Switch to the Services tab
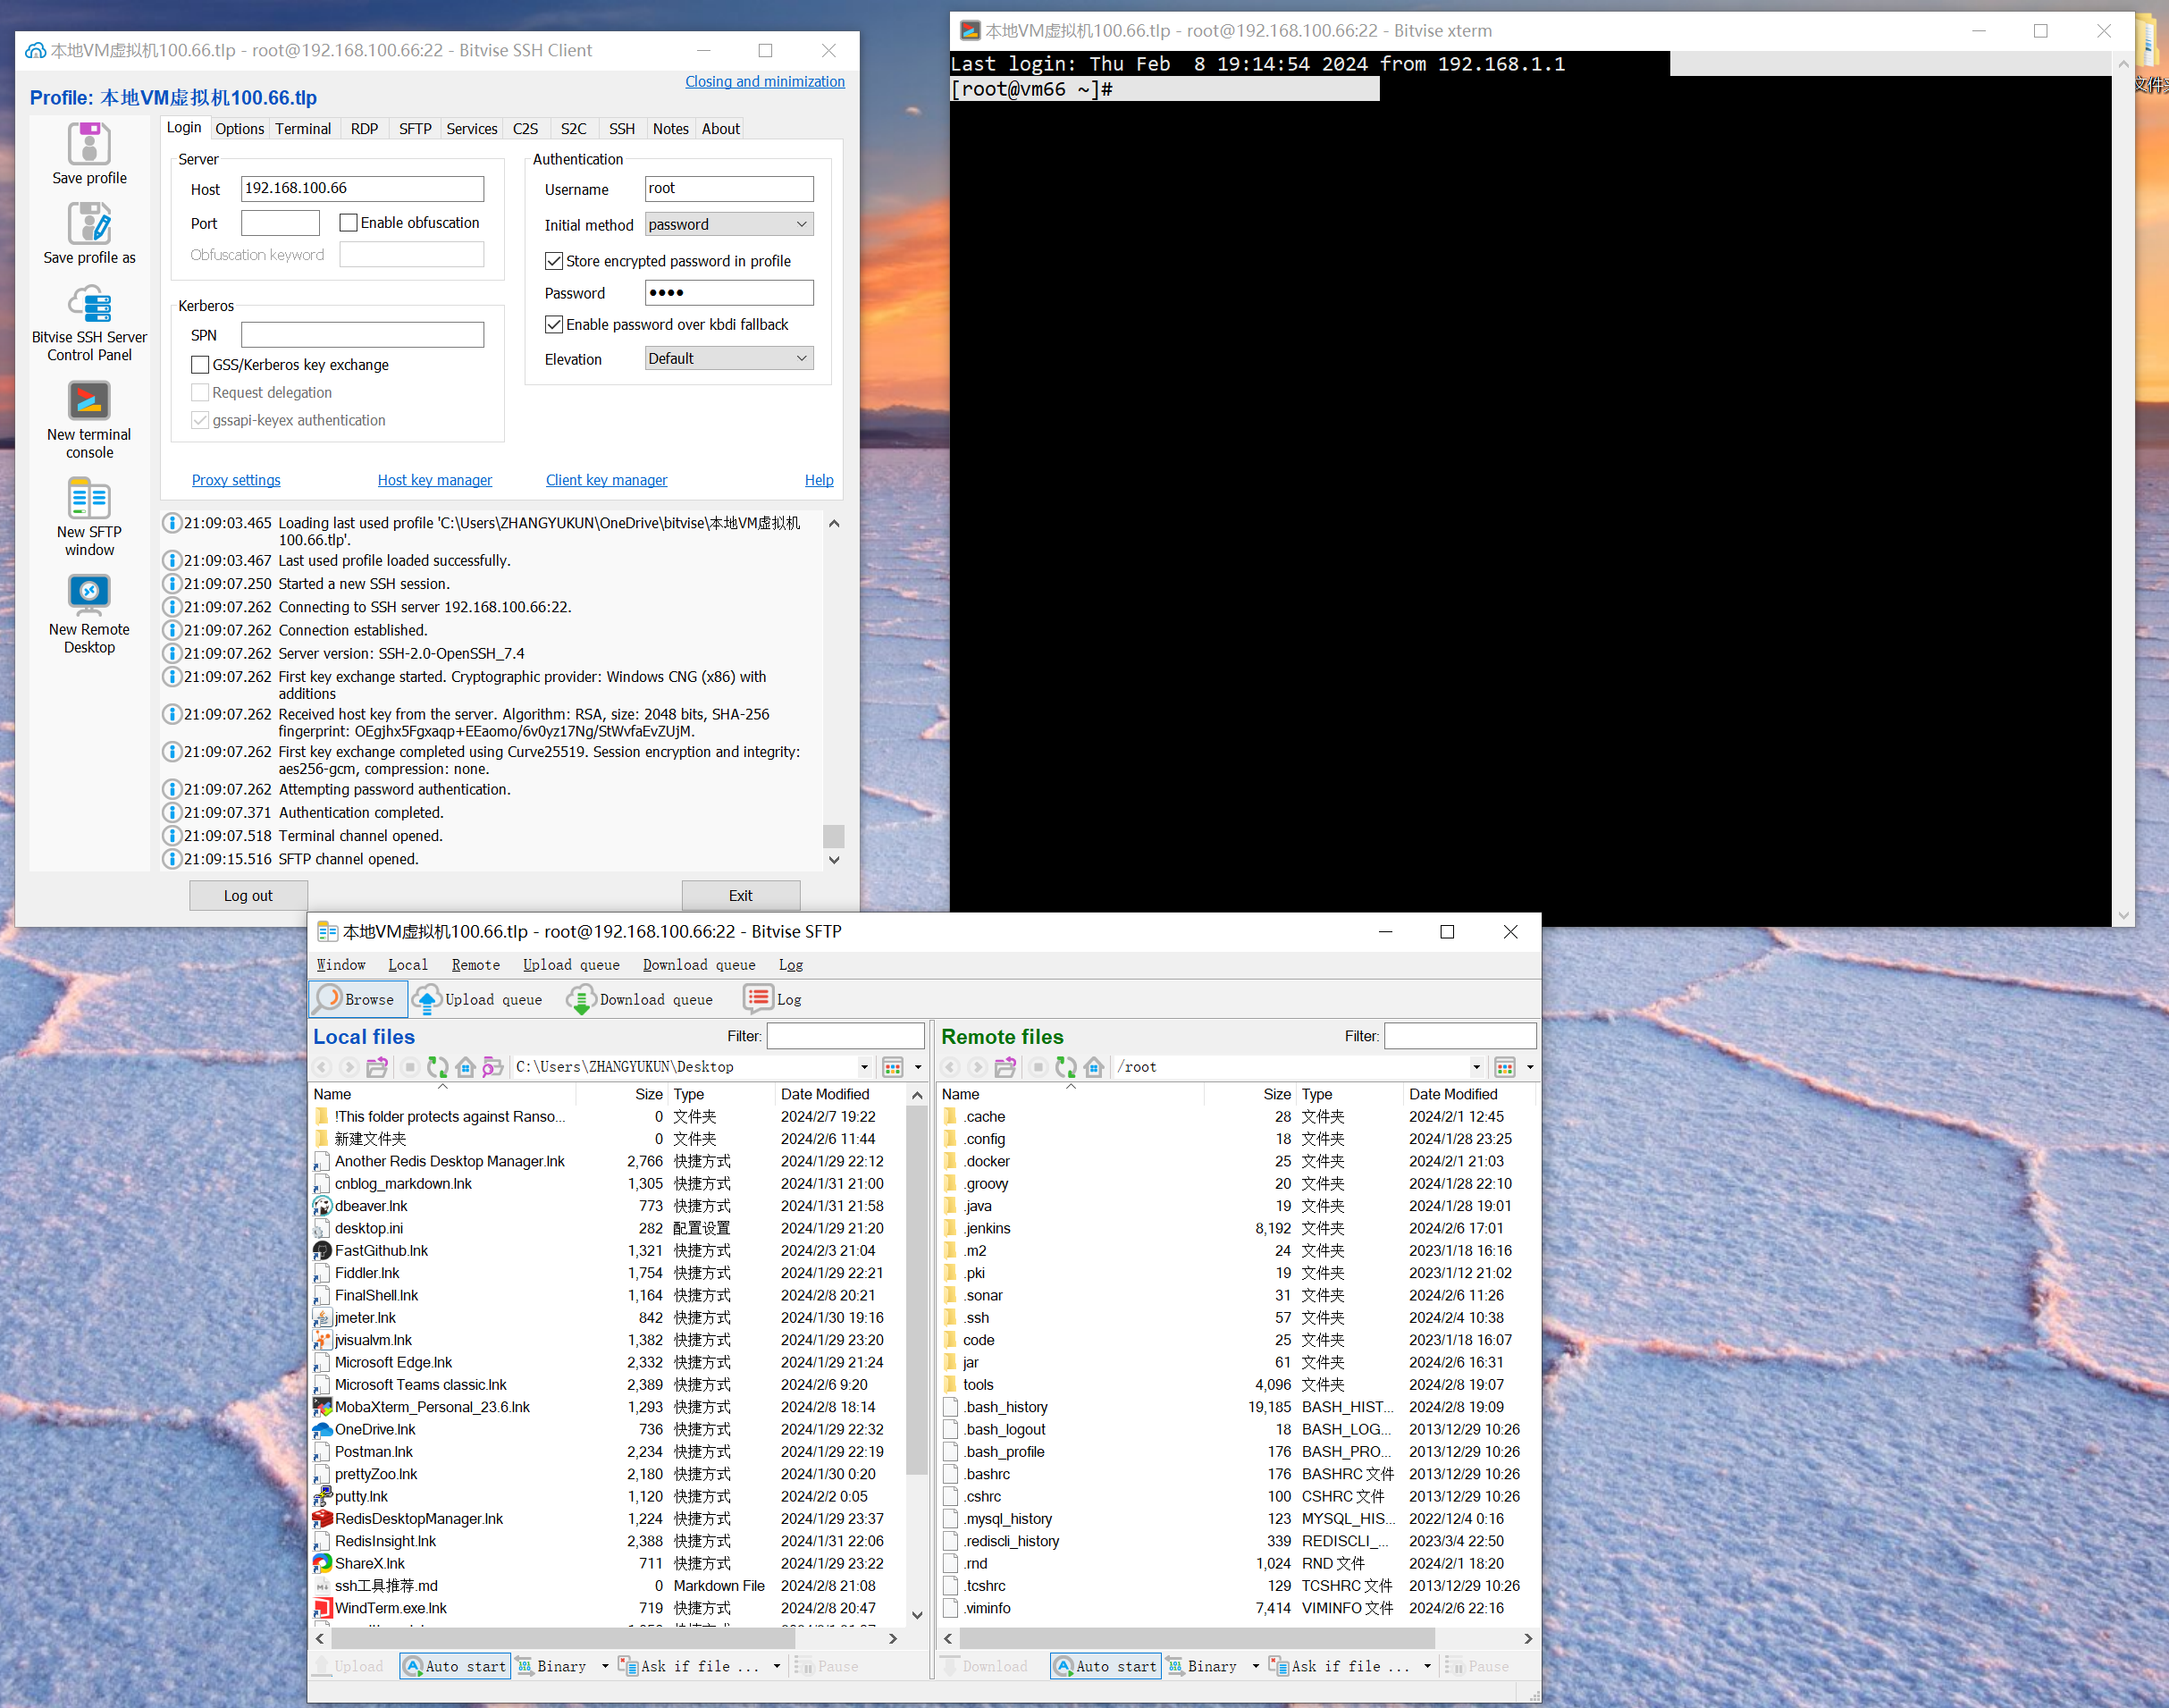The height and width of the screenshot is (1708, 2169). 472,129
